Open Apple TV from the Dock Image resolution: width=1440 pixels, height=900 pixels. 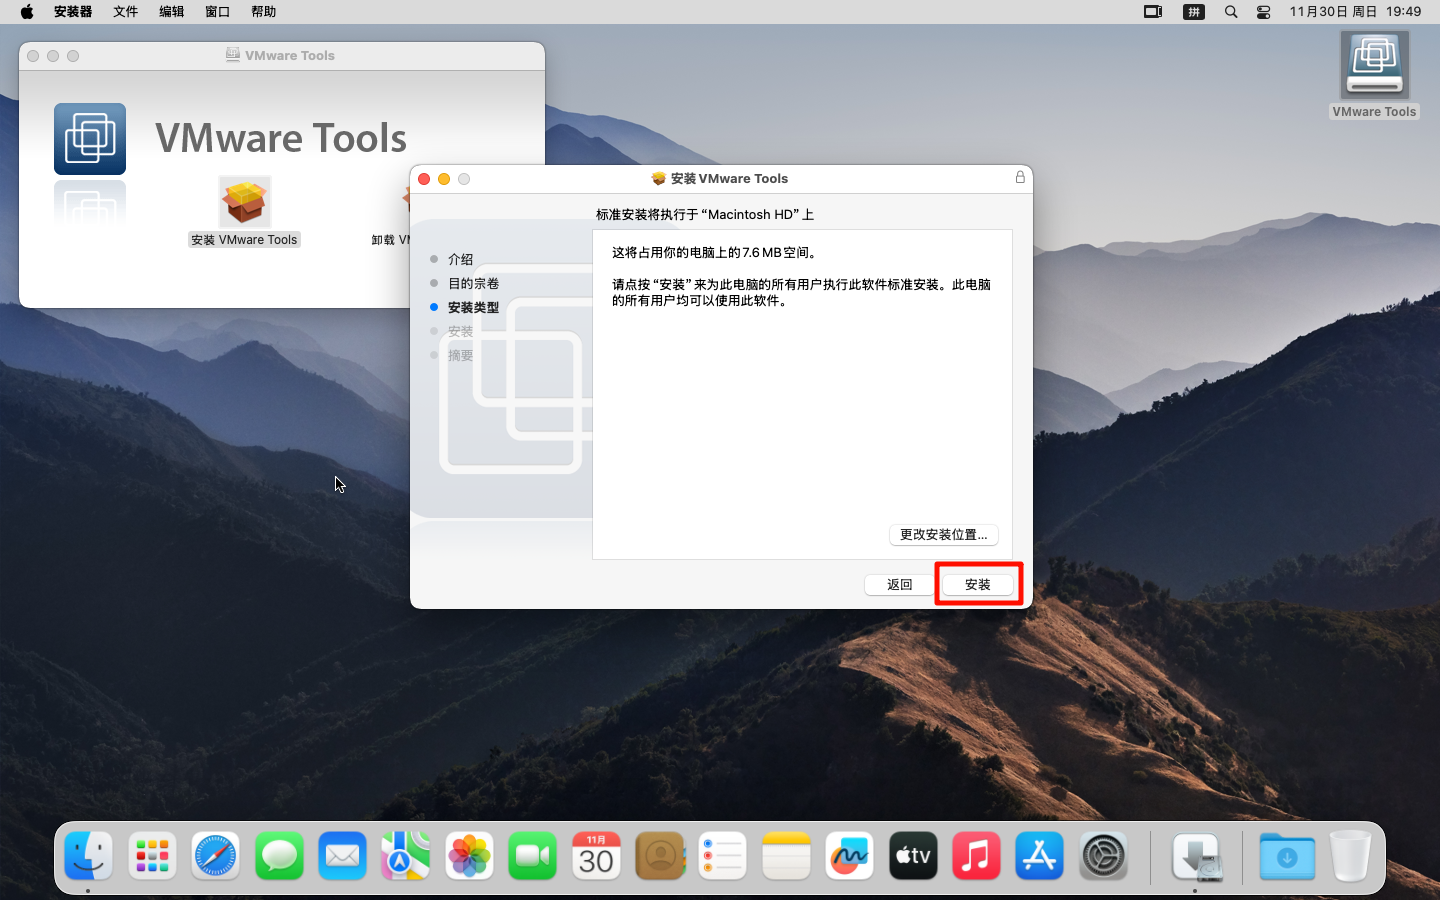pyautogui.click(x=913, y=856)
